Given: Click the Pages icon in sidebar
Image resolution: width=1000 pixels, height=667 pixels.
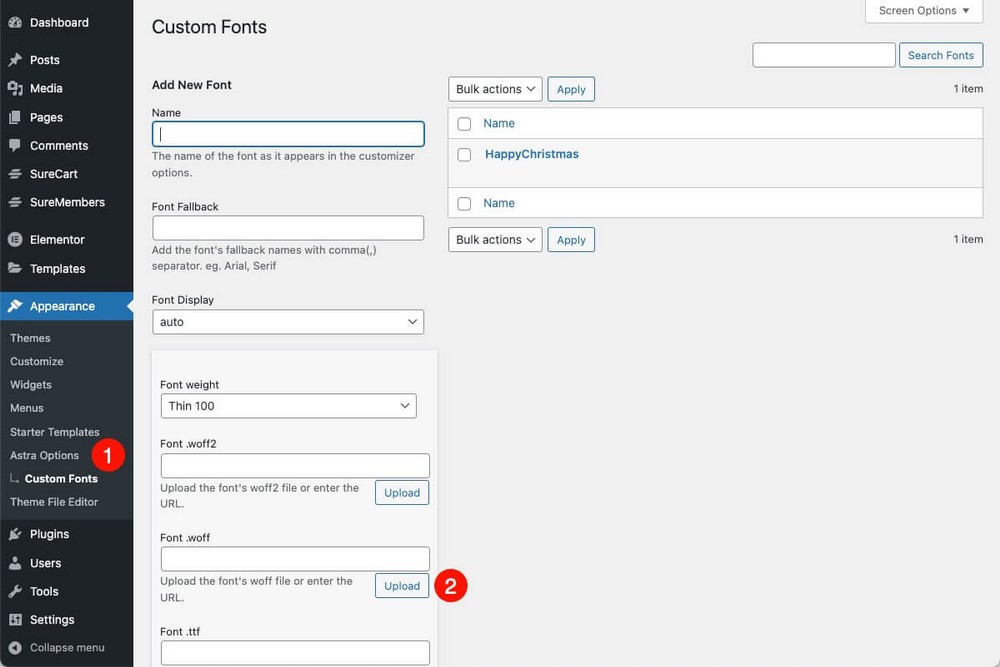Looking at the screenshot, I should click(x=15, y=117).
